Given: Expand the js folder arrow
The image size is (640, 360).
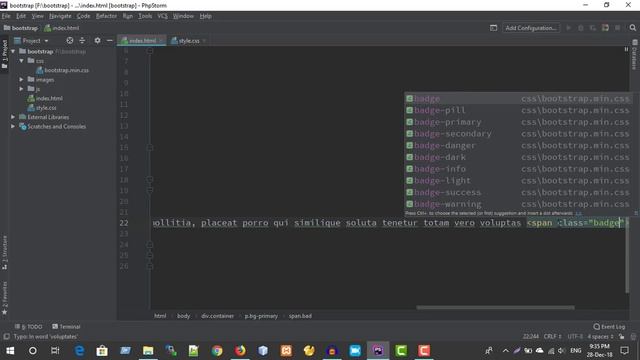Looking at the screenshot, I should [22, 89].
